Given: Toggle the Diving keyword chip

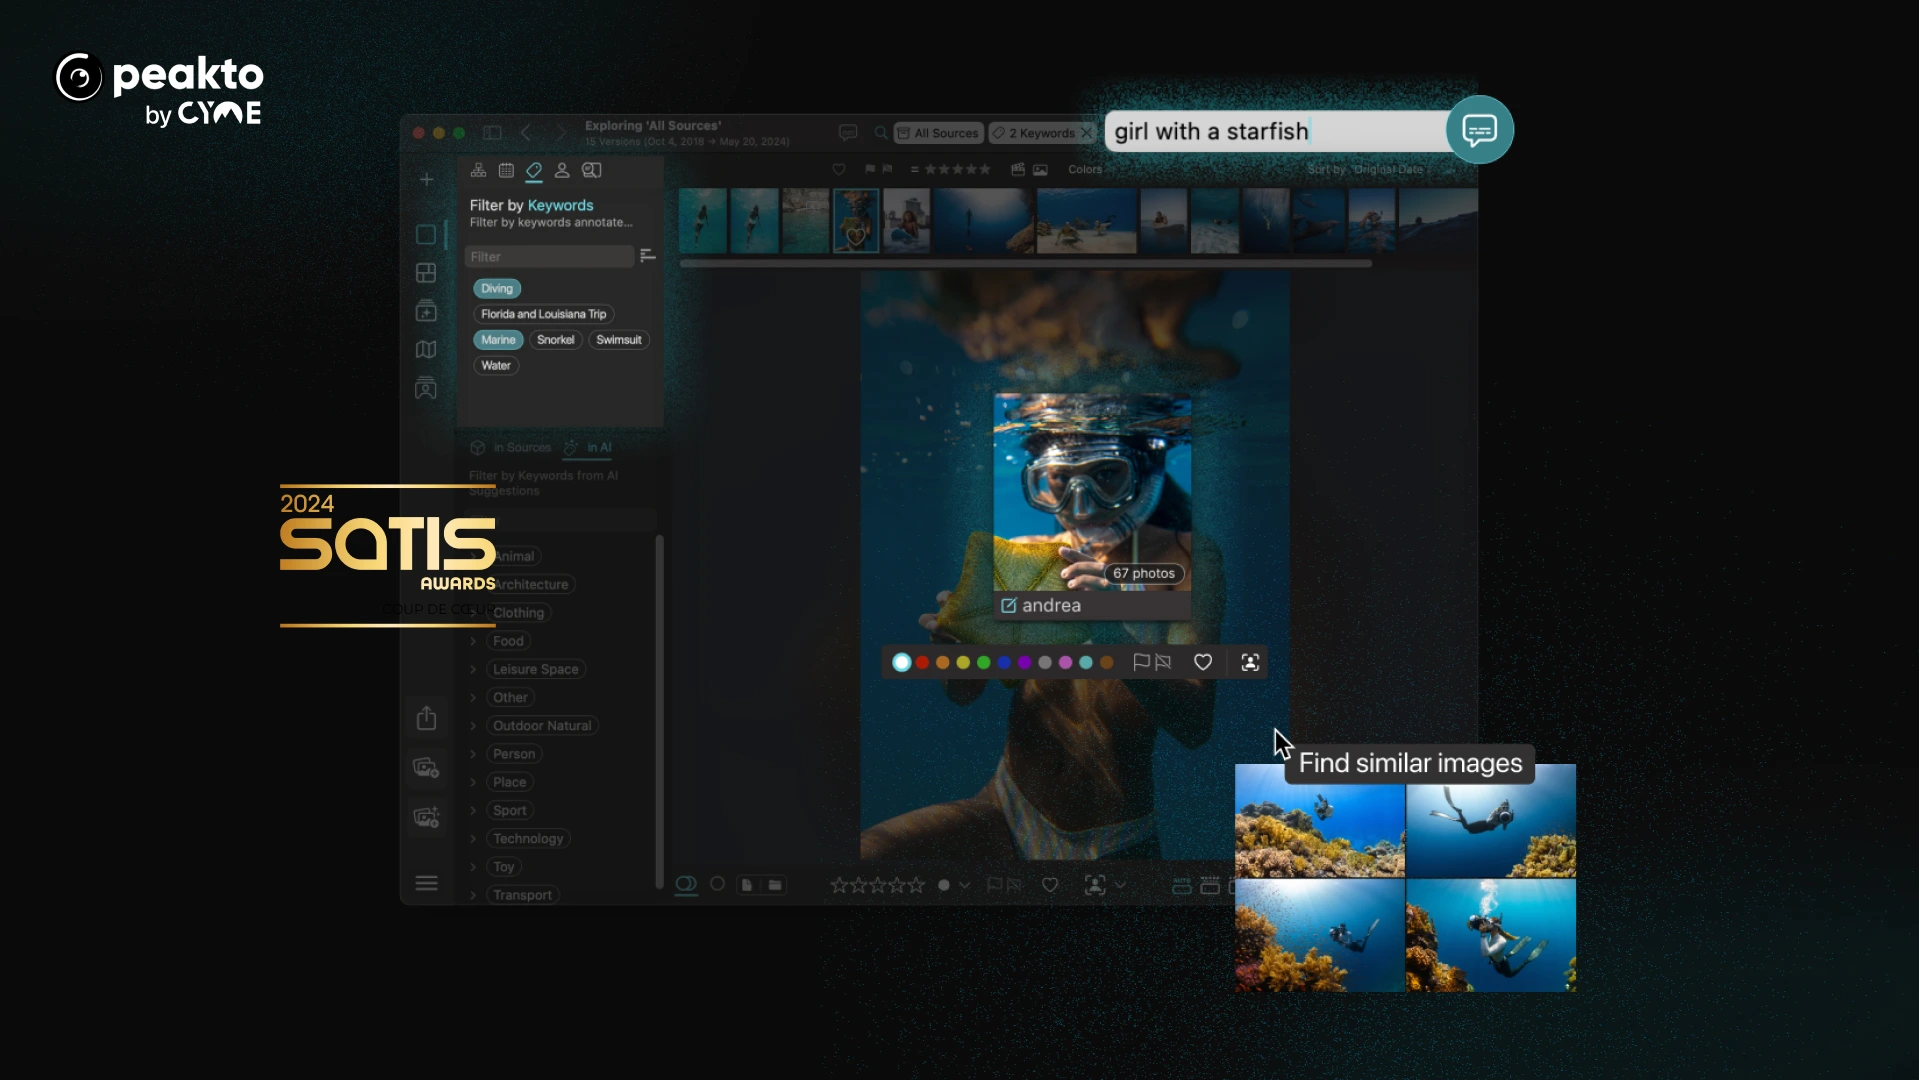Looking at the screenshot, I should pyautogui.click(x=497, y=288).
